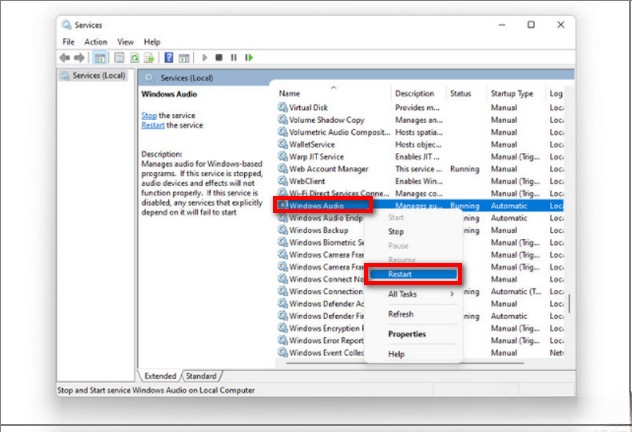
Task: Sort by the Status column header
Action: pos(466,93)
